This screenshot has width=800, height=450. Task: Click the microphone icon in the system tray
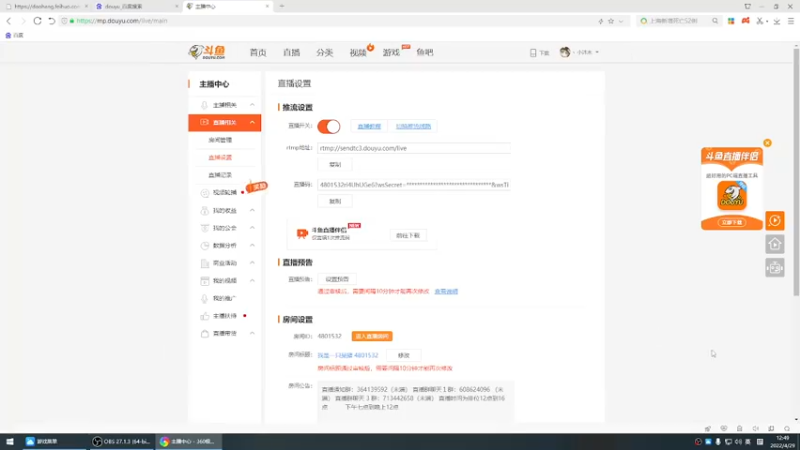[x=718, y=441]
